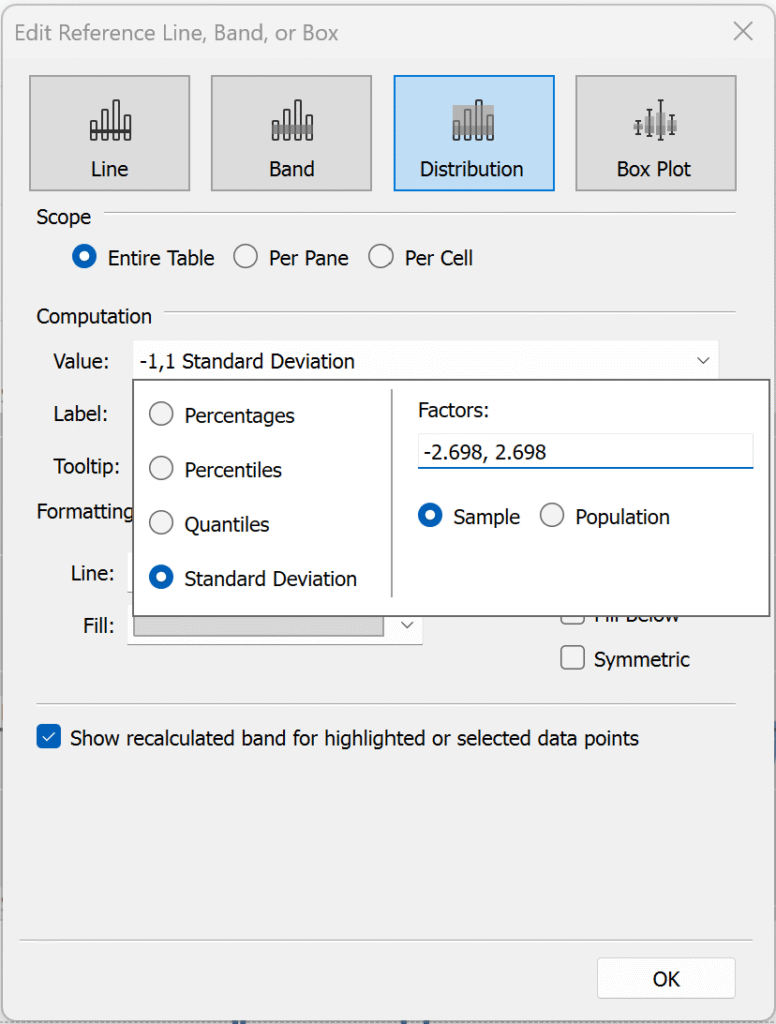The image size is (776, 1024).
Task: Switch scope to Per Pane
Action: pyautogui.click(x=246, y=257)
